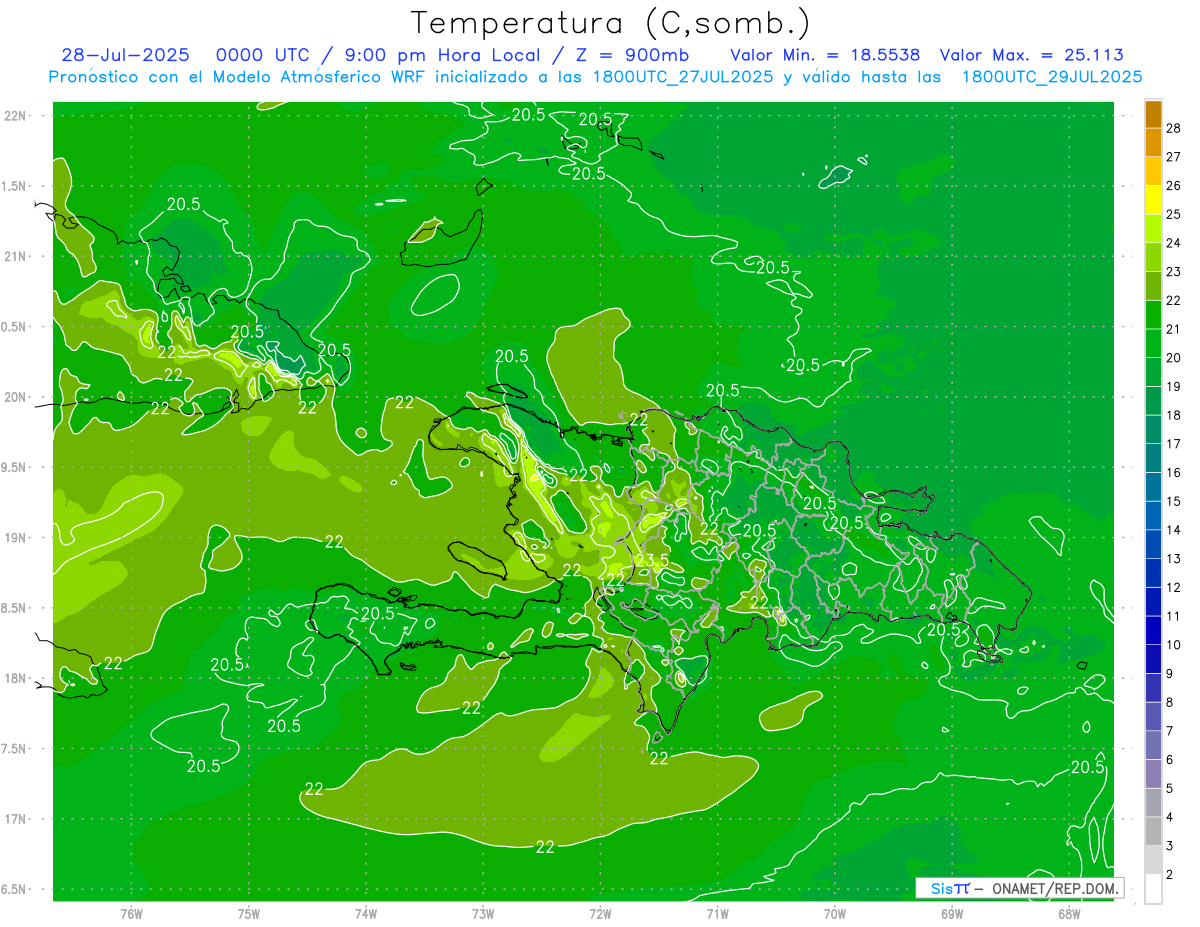Click the "74W" longitude axis label
The height and width of the screenshot is (927, 1200).
(366, 913)
